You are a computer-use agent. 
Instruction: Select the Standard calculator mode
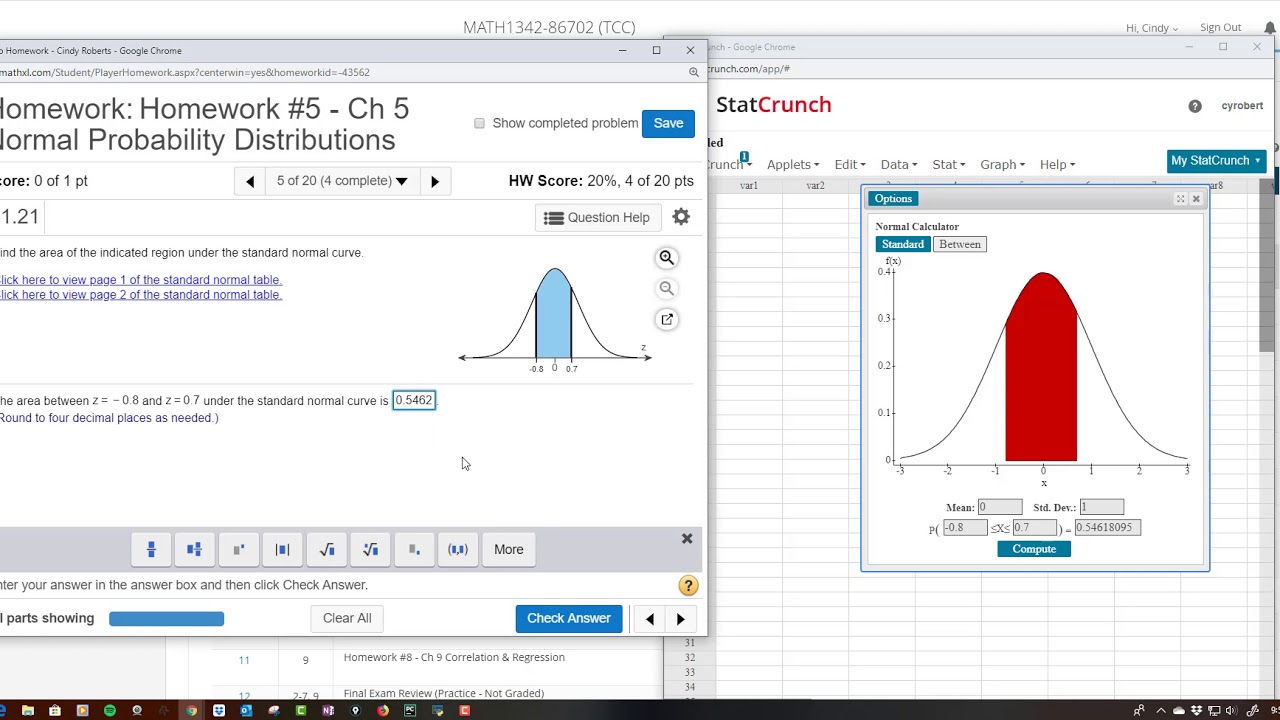(903, 244)
